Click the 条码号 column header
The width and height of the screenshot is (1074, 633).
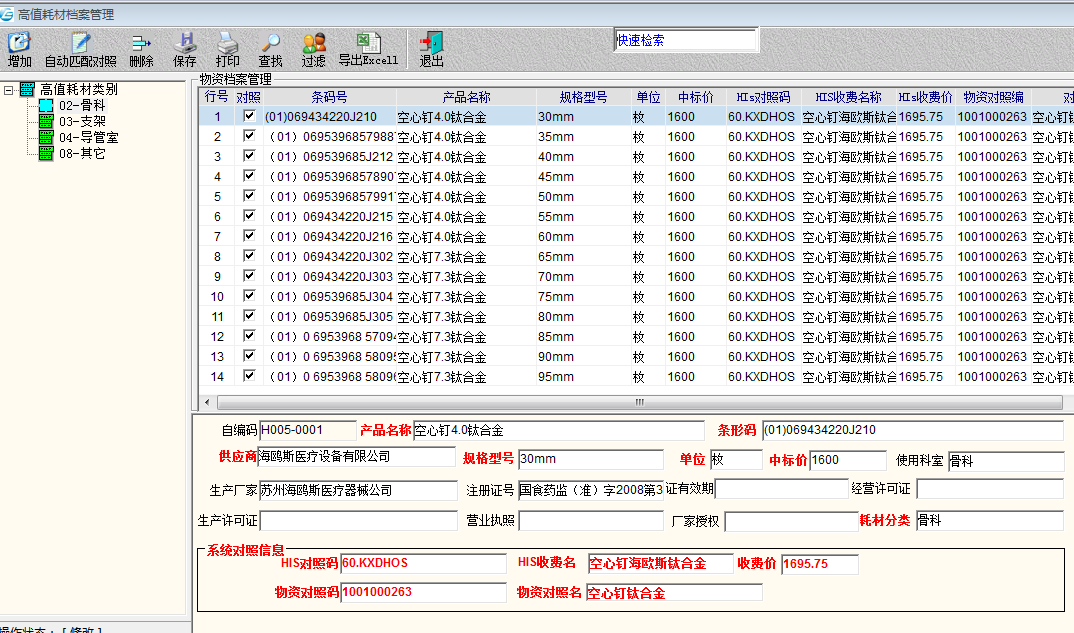pyautogui.click(x=329, y=97)
